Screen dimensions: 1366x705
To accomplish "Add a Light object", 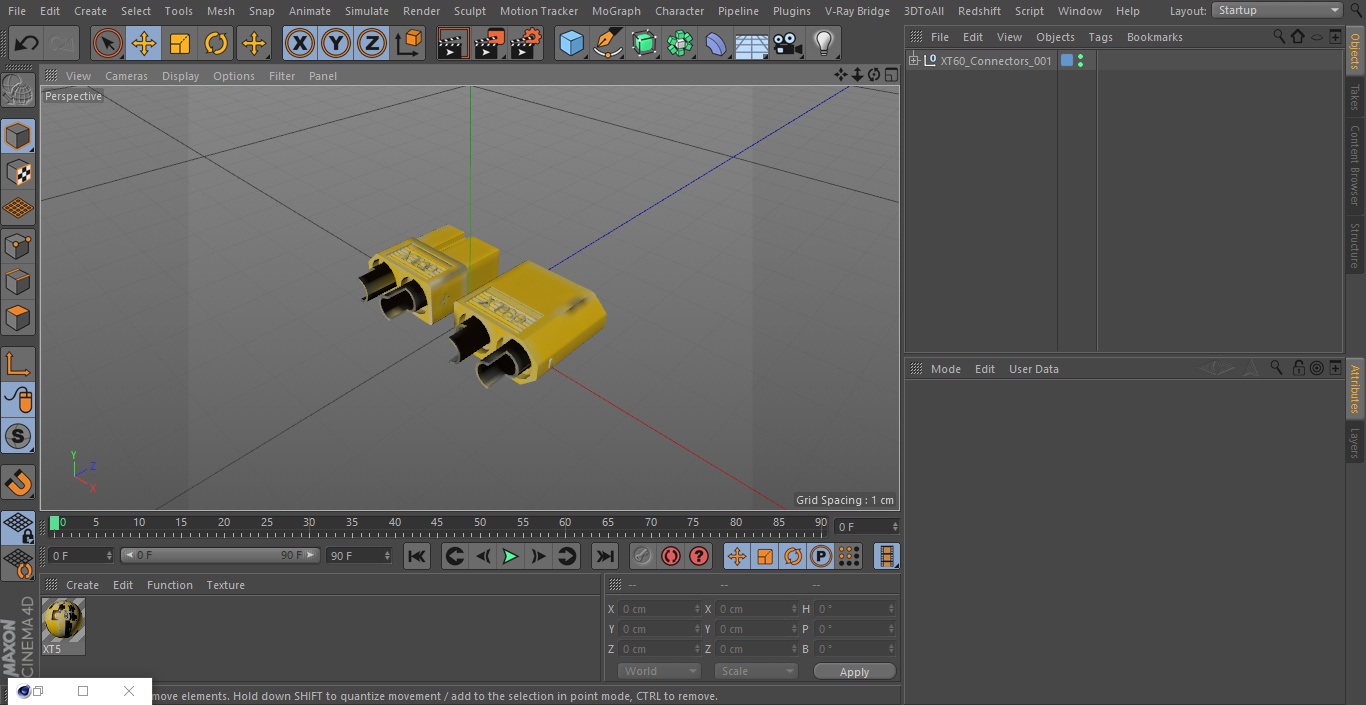I will pos(823,43).
